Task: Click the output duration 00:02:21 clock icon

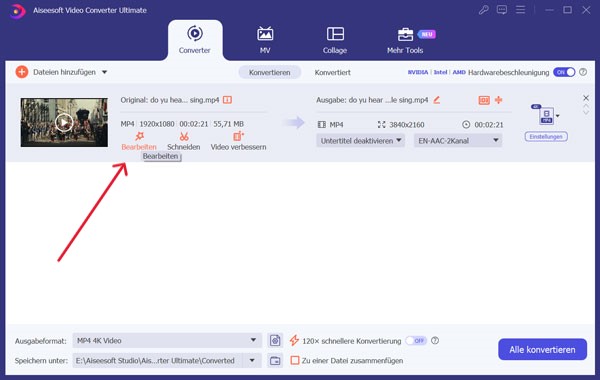Action: click(x=466, y=124)
